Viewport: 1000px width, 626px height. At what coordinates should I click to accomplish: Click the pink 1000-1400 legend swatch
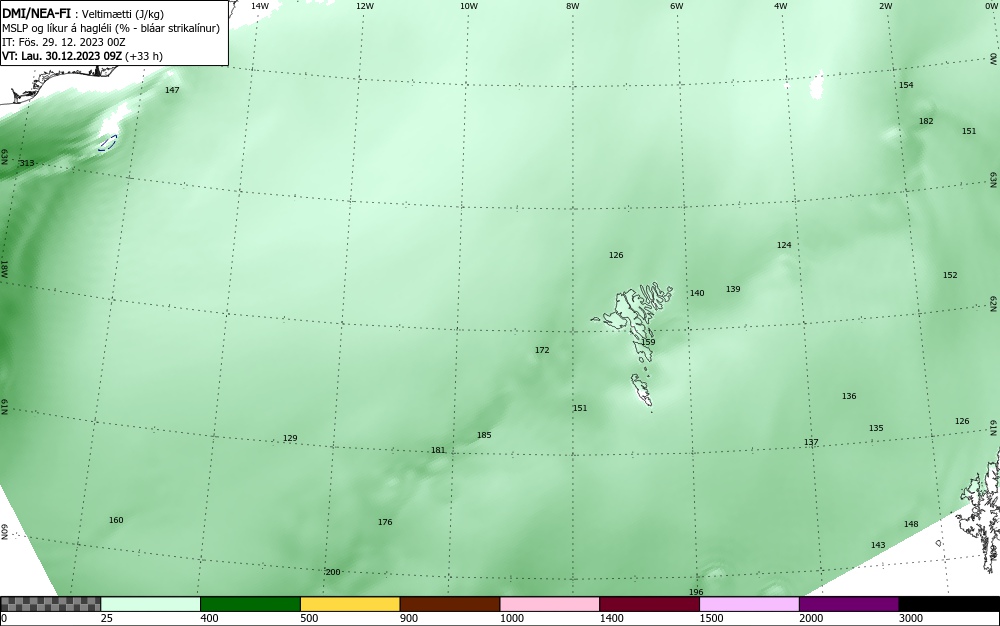click(x=550, y=604)
